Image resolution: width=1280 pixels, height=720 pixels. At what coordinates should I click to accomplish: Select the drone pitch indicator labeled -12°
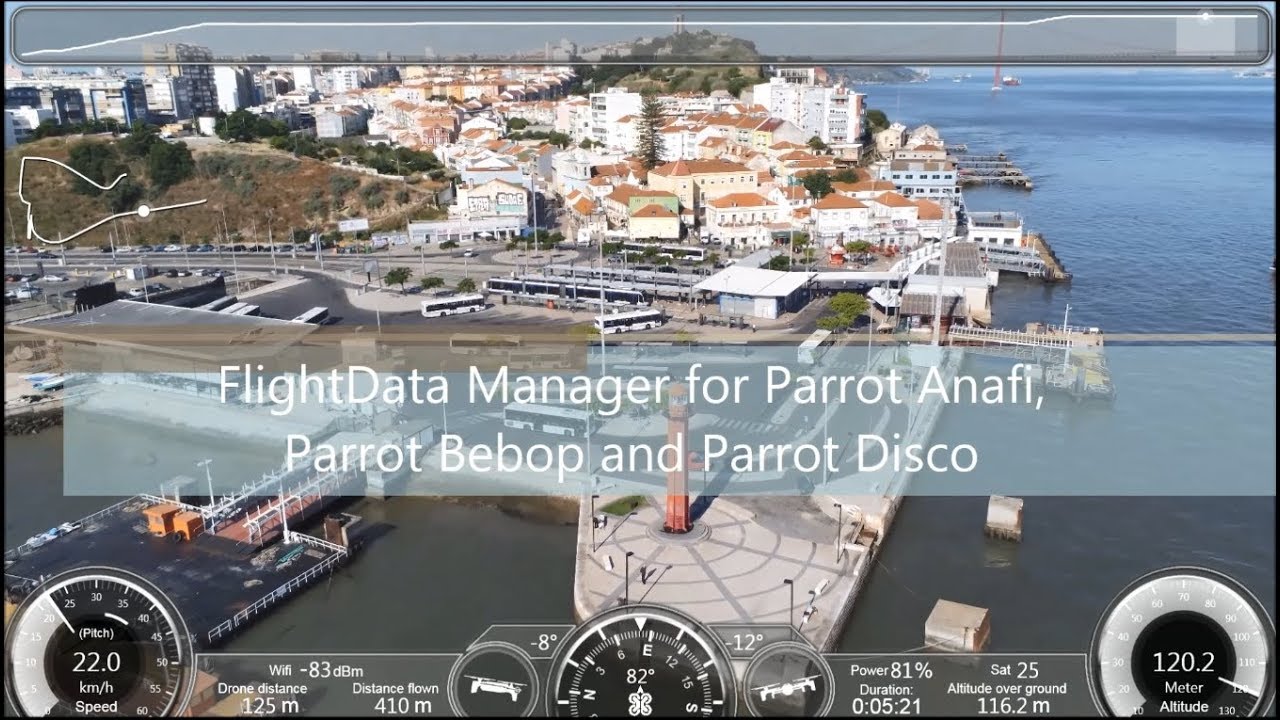789,682
